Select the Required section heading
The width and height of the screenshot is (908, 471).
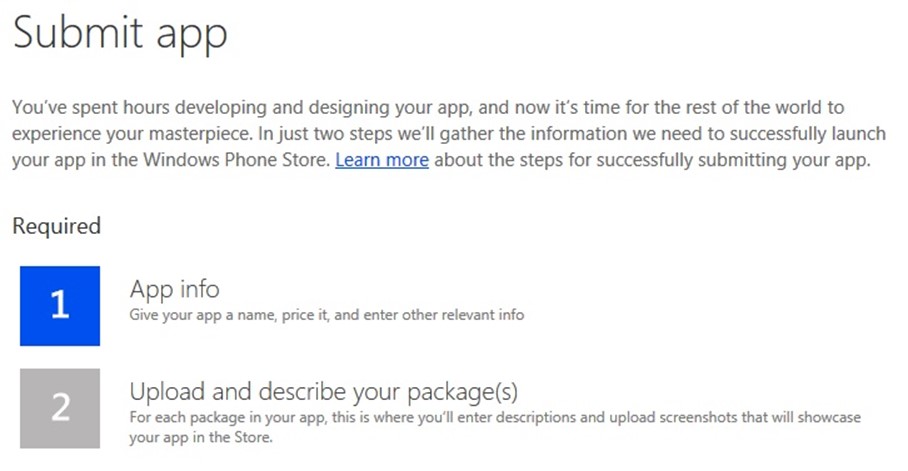pyautogui.click(x=57, y=226)
